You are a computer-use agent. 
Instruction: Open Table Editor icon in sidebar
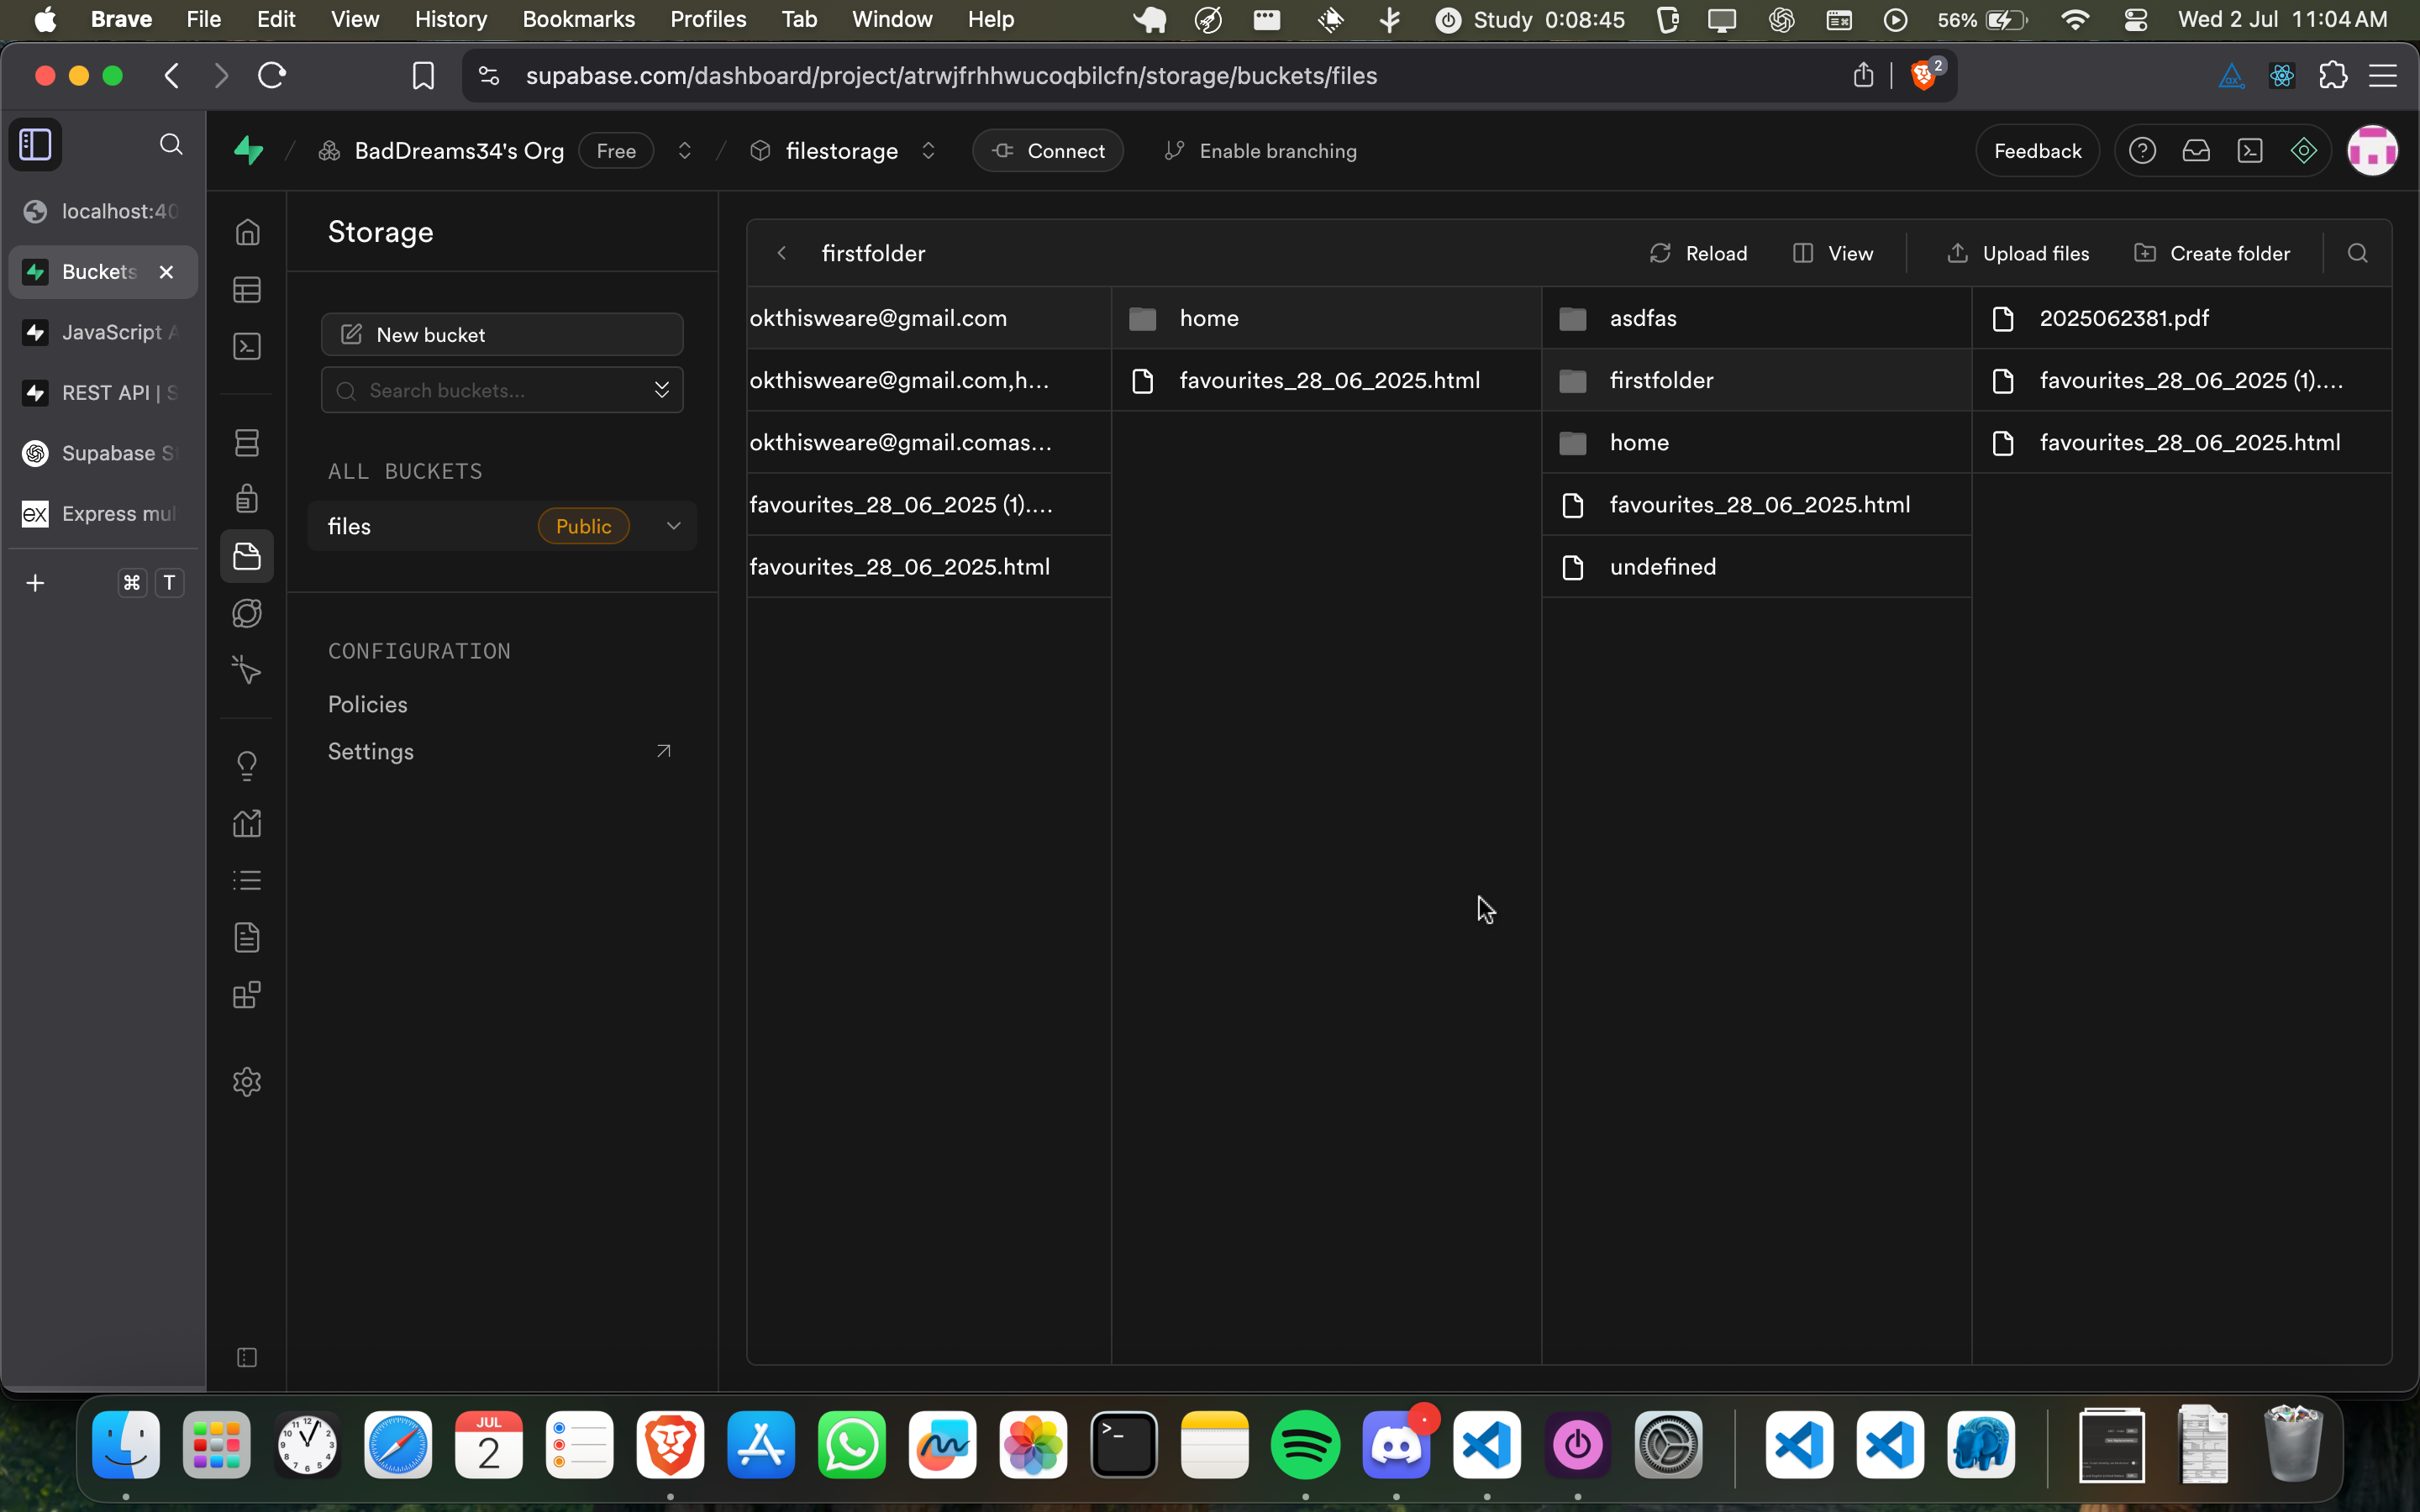coord(247,290)
